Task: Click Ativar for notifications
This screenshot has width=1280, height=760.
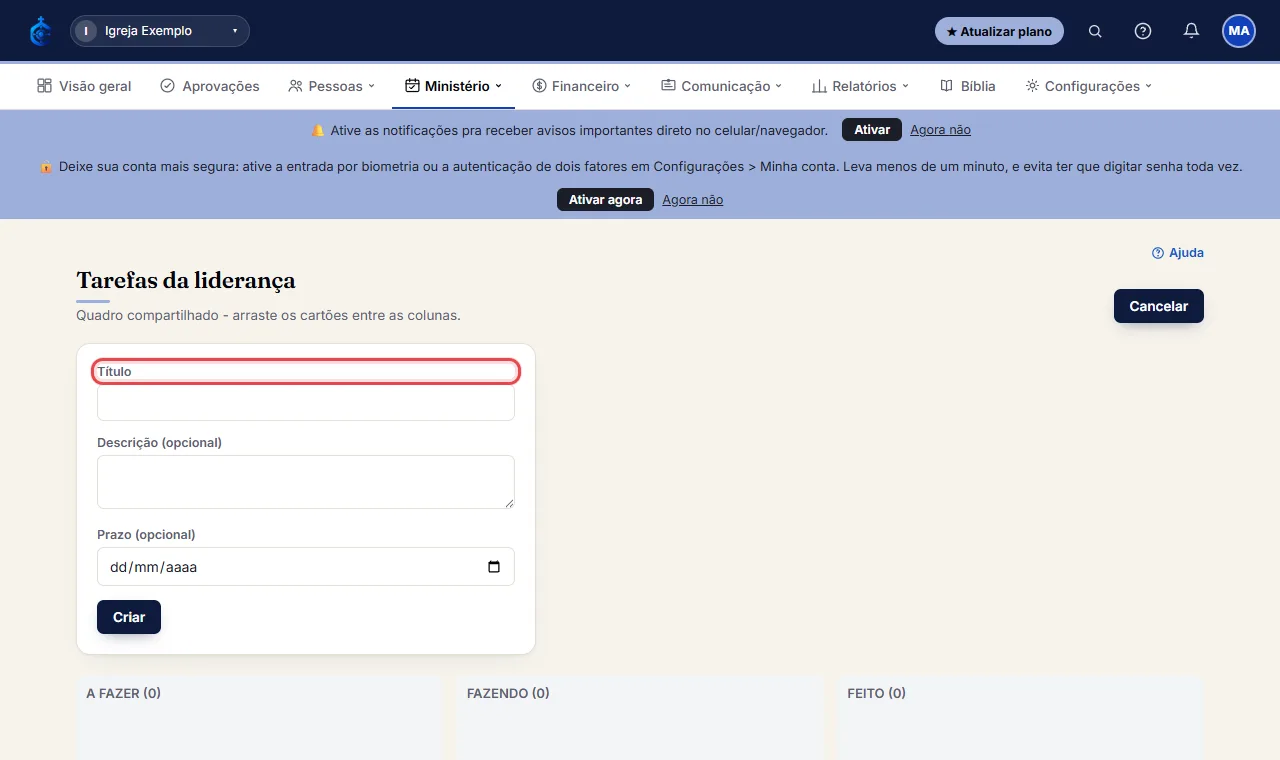Action: pos(872,130)
